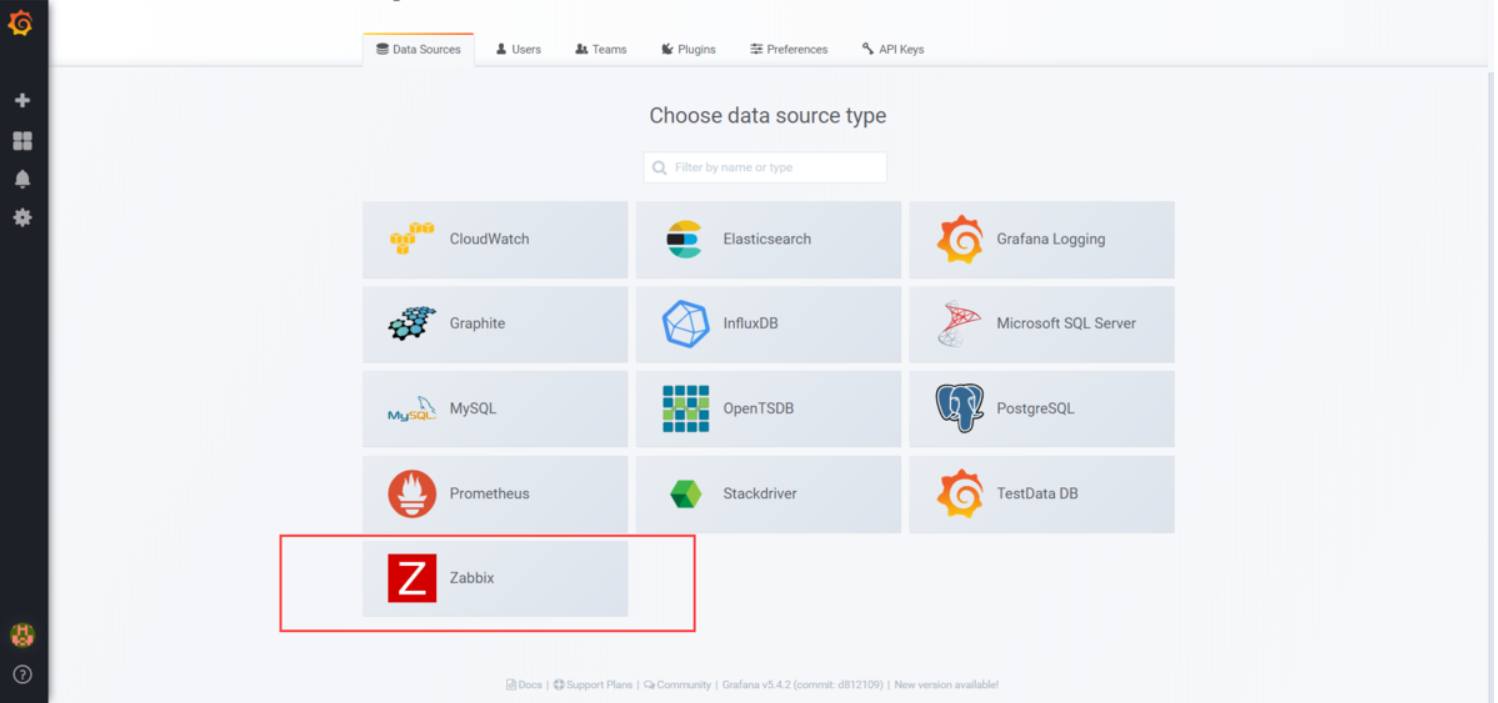Click the Grafana v5.4.2 version link

point(802,685)
